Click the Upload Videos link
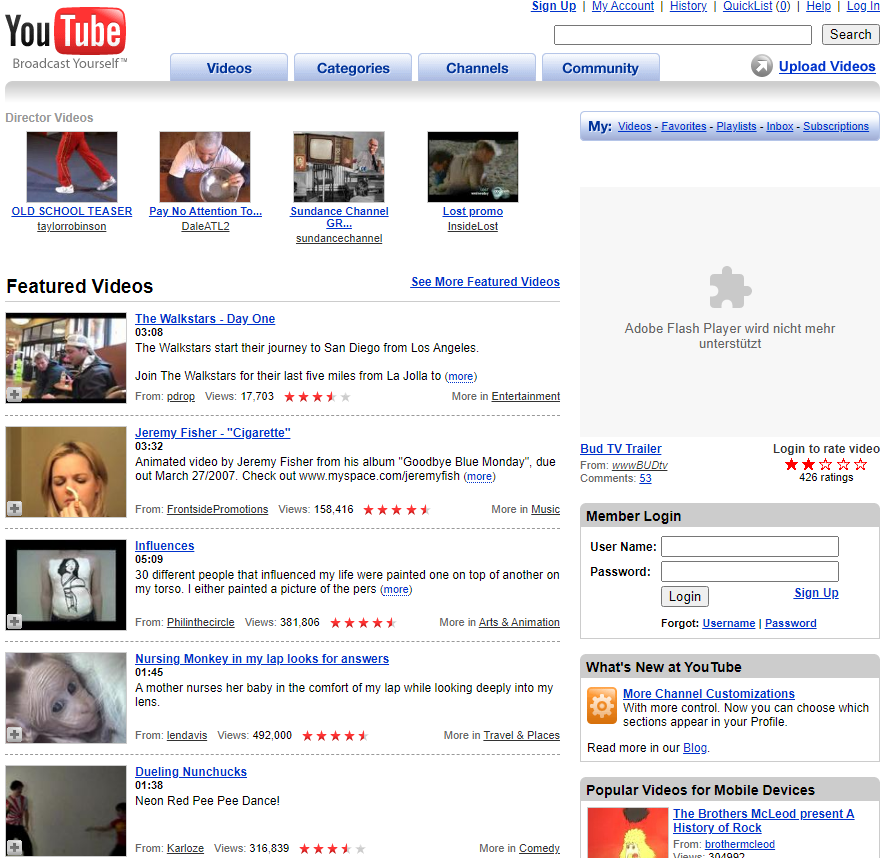The image size is (887, 858). pyautogui.click(x=826, y=66)
